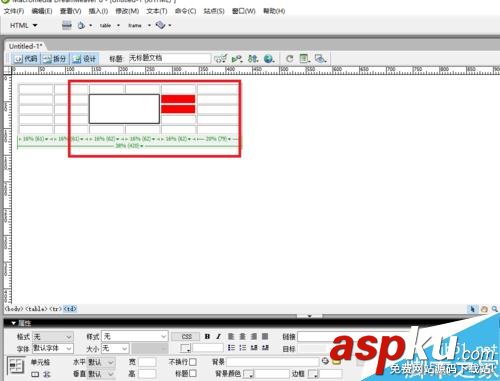Open the 字体 font dropdown
The image size is (500, 381).
(53, 349)
